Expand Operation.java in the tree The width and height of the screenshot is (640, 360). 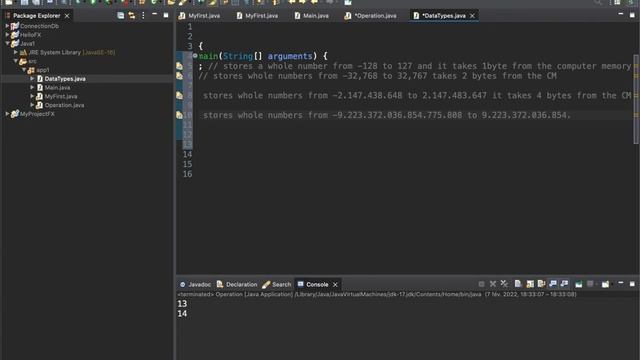32,105
